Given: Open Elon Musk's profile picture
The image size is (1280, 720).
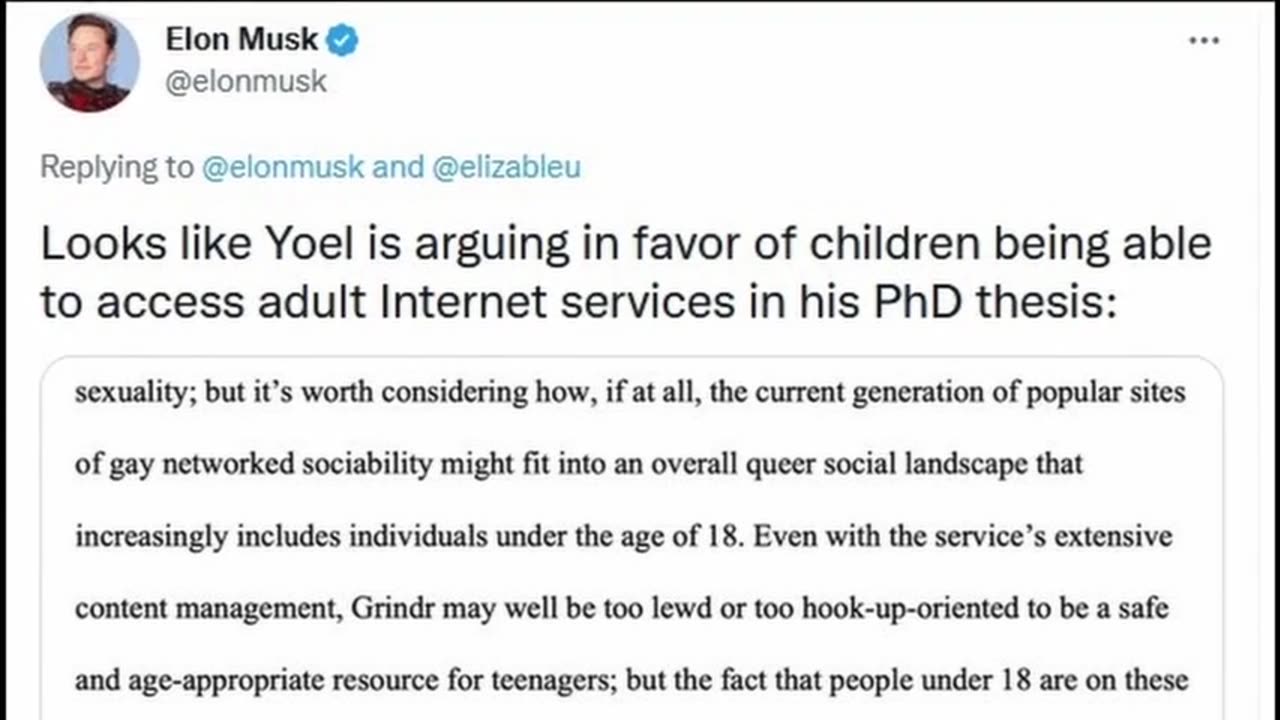Looking at the screenshot, I should click(x=89, y=63).
